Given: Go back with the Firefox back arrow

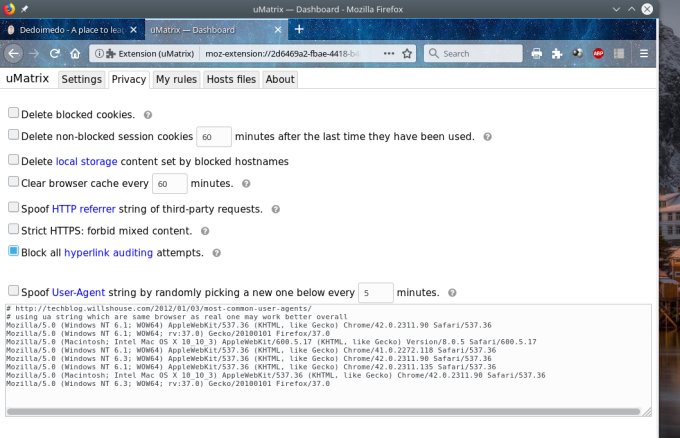Looking at the screenshot, I should coord(14,53).
